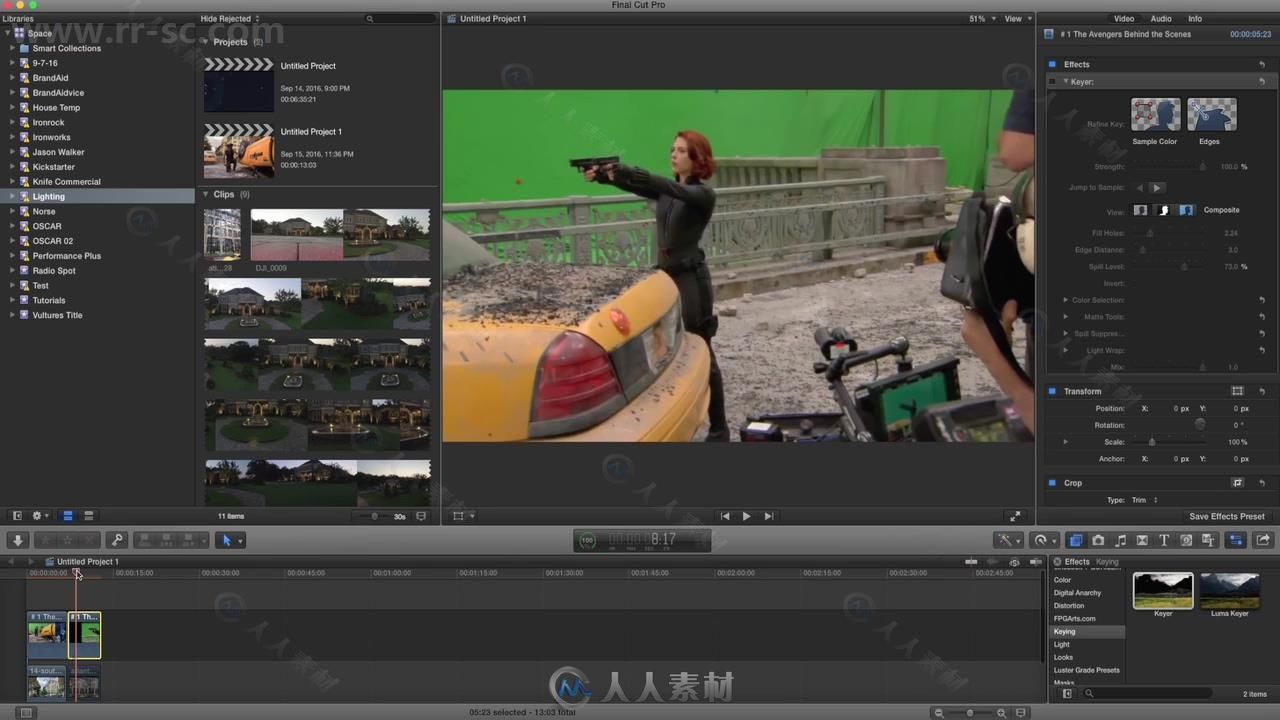The height and width of the screenshot is (720, 1280).
Task: Set Keyer view to Matte icon
Action: click(x=1163, y=210)
